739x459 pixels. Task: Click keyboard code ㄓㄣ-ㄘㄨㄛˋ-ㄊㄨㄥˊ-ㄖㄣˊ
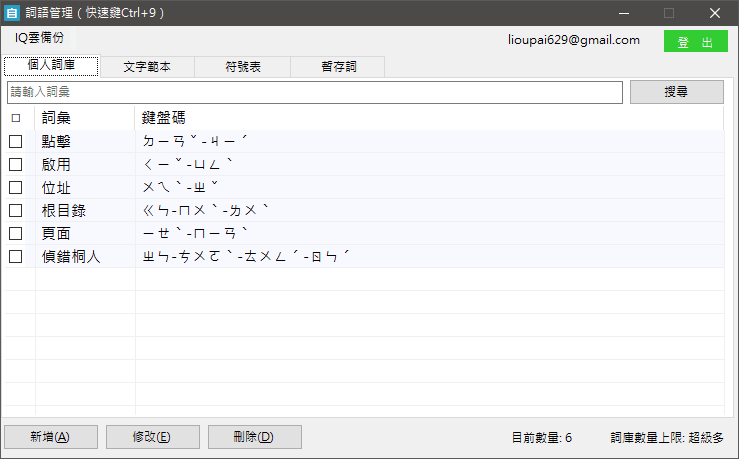tap(246, 256)
